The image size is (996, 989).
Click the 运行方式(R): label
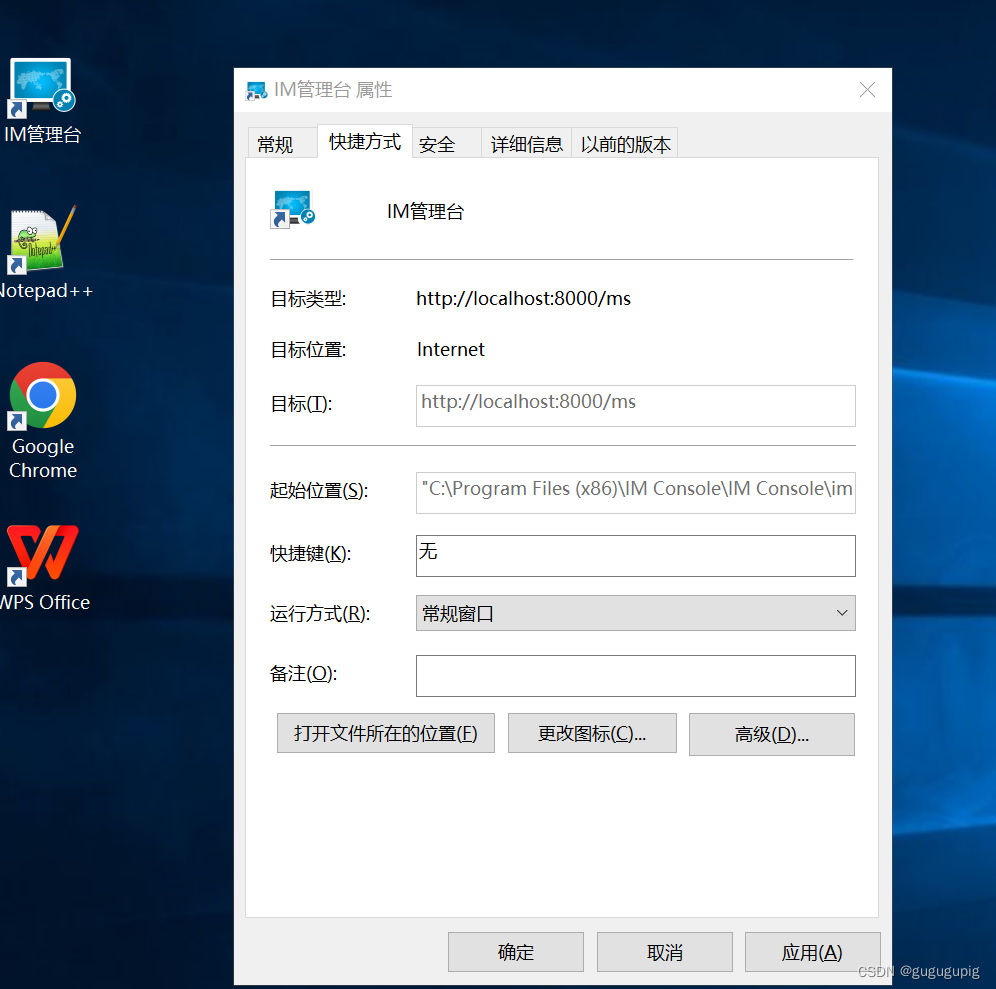tap(320, 614)
